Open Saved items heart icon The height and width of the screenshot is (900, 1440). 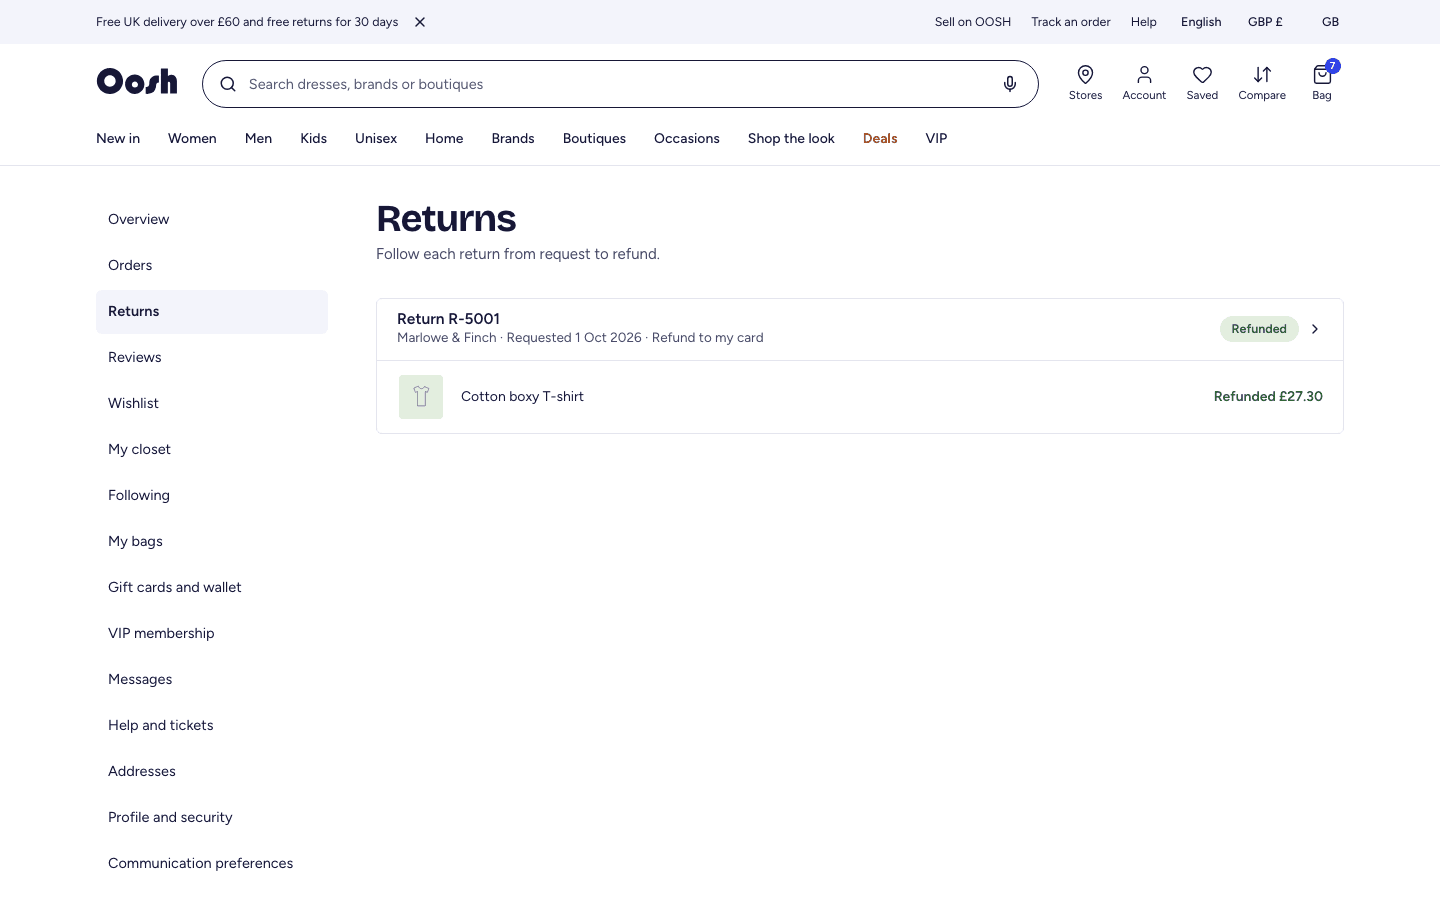click(x=1202, y=83)
